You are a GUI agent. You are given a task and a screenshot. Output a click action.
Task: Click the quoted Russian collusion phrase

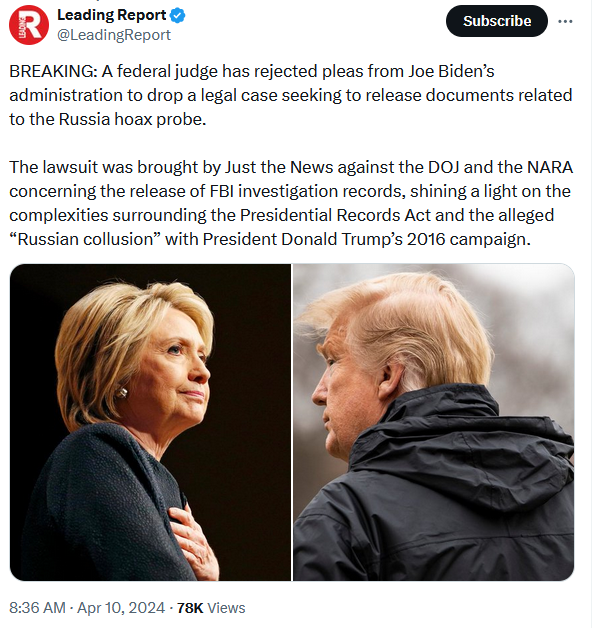(85, 239)
